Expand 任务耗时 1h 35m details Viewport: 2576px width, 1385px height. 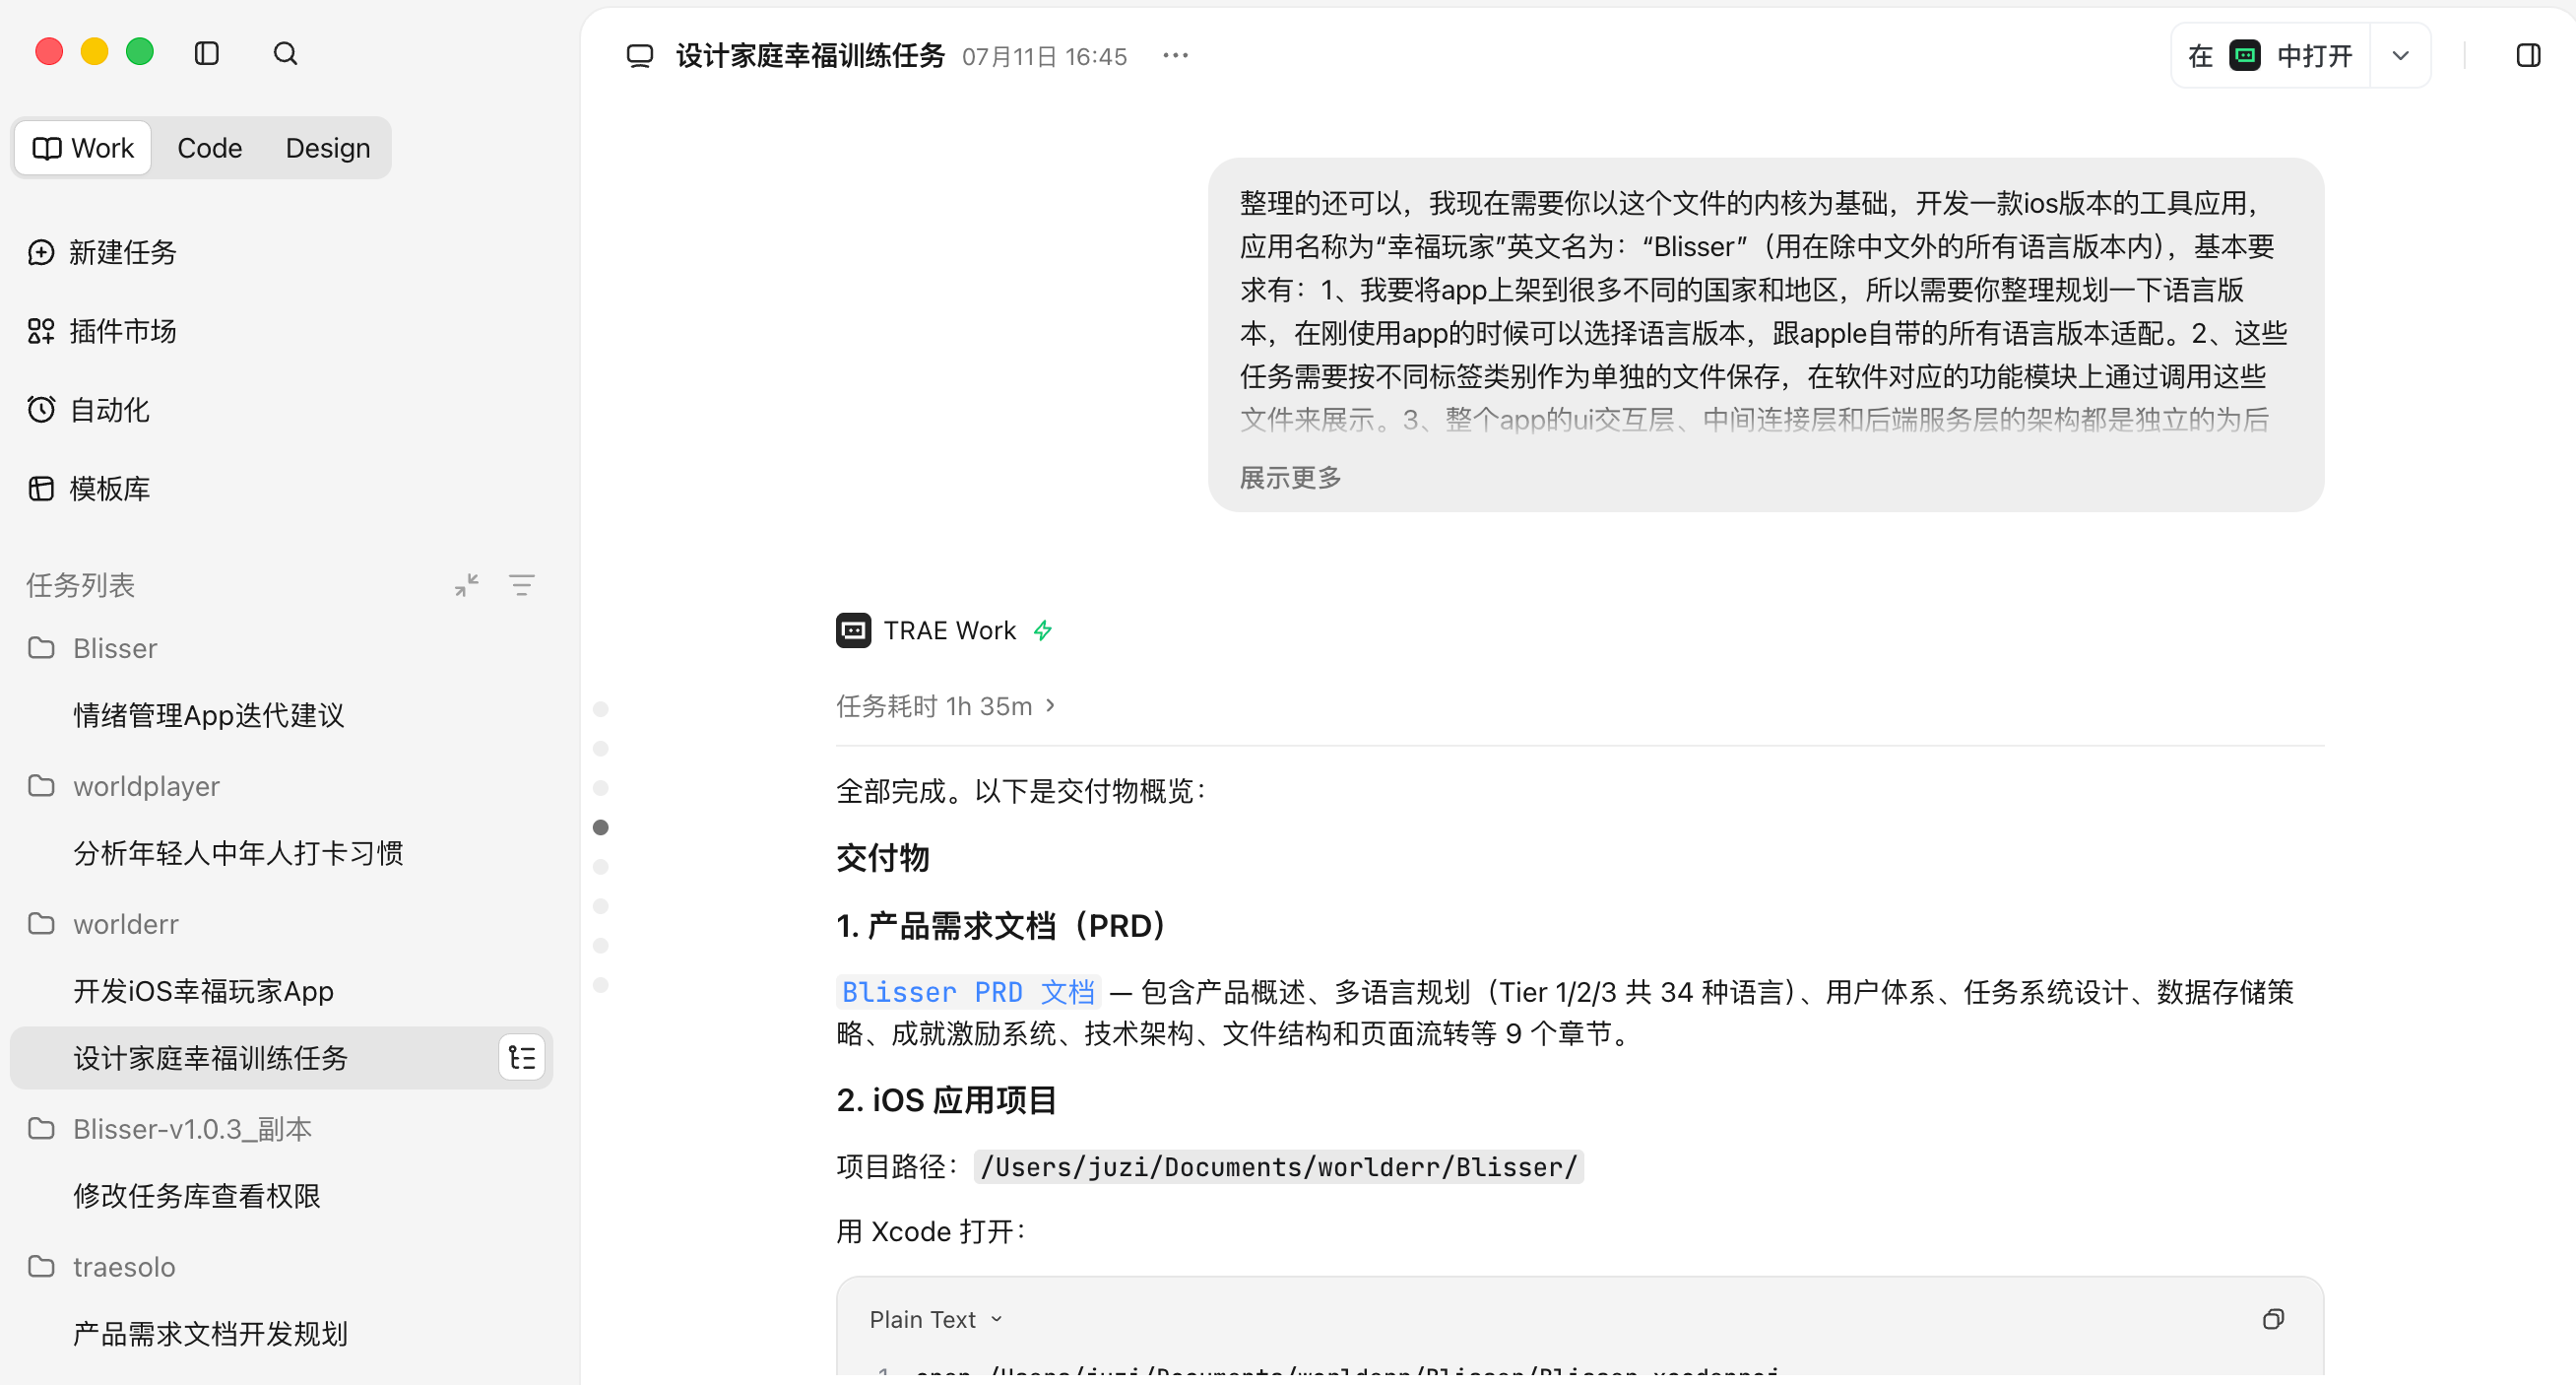(946, 706)
